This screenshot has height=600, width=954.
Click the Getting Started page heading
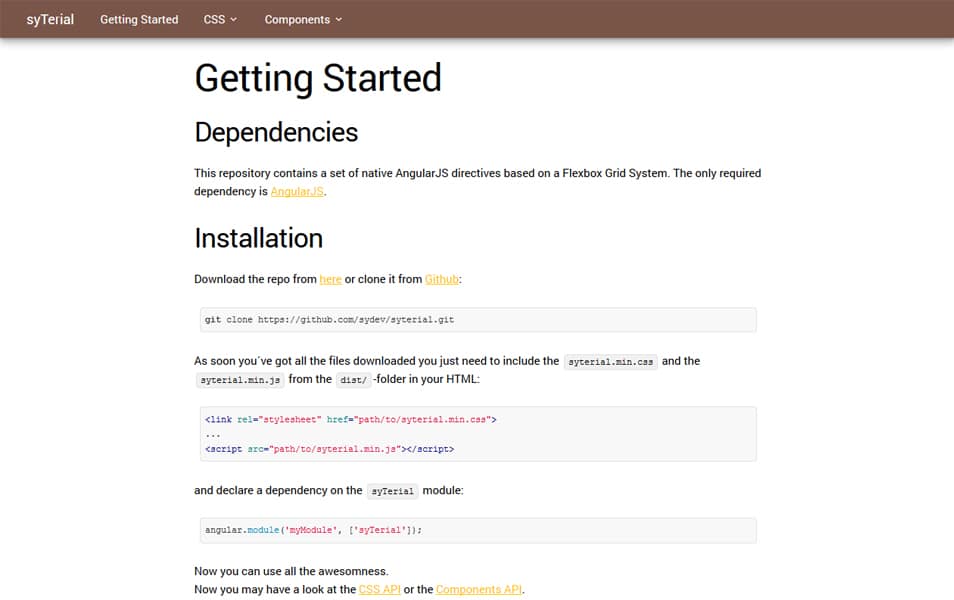(x=318, y=78)
